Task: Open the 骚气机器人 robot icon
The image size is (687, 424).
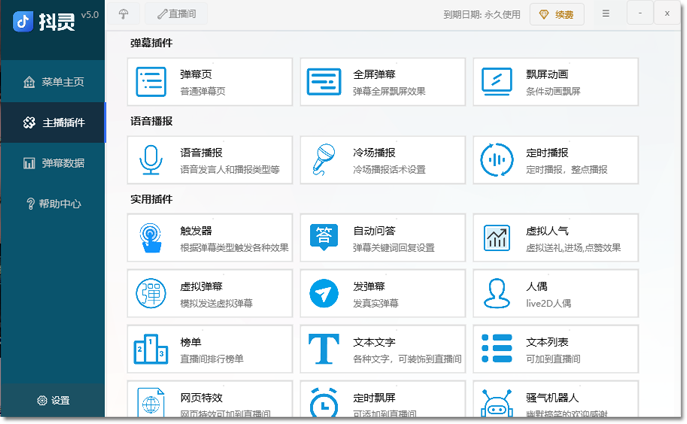Action: point(496,403)
